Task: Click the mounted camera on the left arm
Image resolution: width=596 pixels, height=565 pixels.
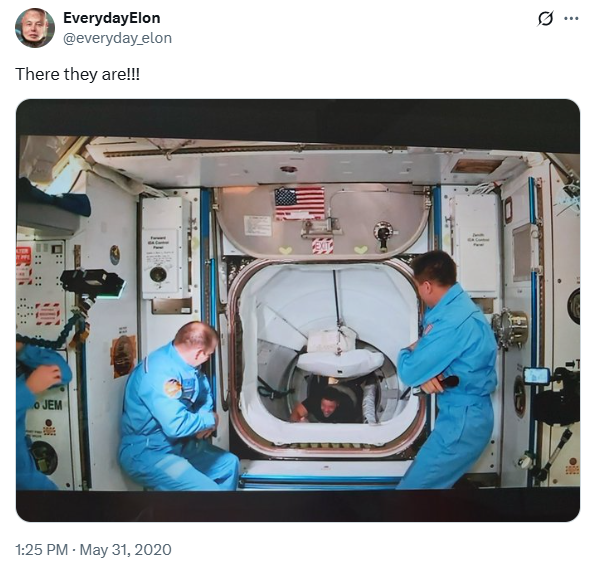Action: (93, 283)
